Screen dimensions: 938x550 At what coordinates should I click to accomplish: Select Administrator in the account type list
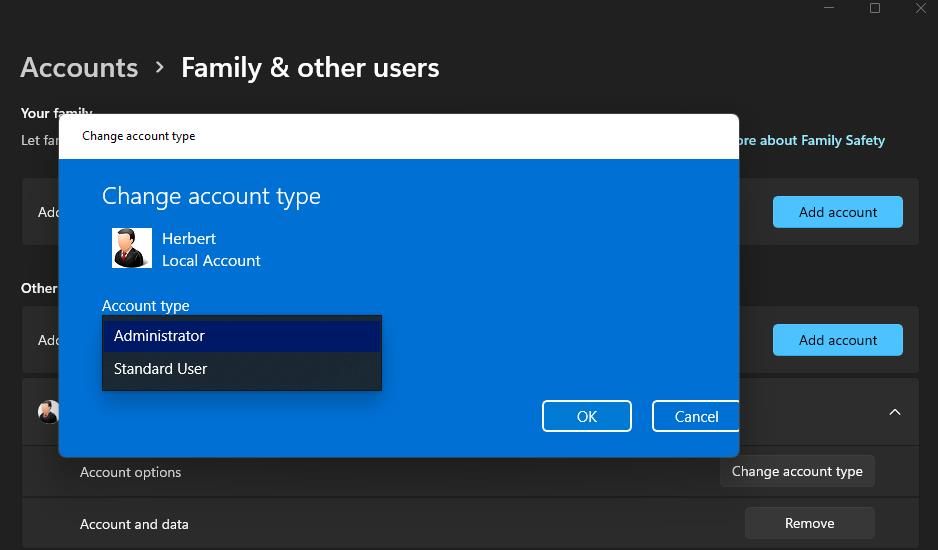[x=241, y=336]
